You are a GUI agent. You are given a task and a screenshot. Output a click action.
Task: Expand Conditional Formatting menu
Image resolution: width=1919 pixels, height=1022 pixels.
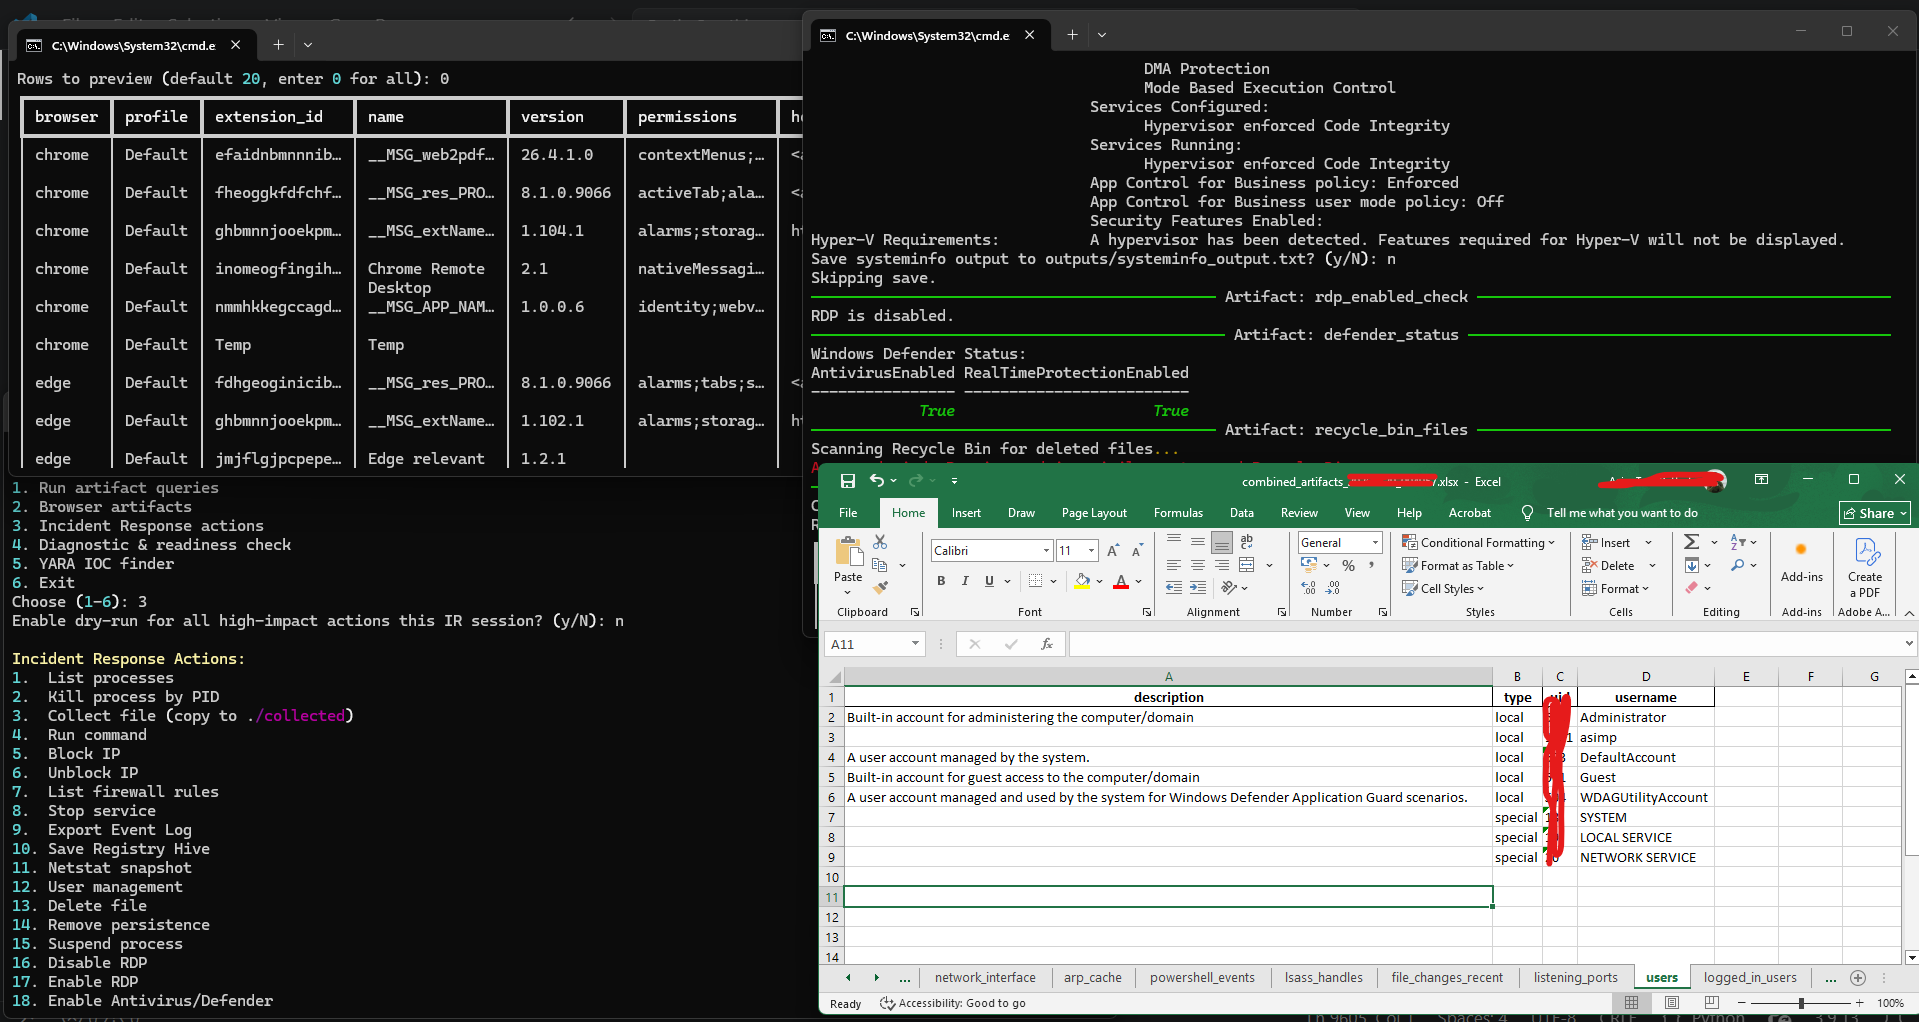coord(1478,543)
